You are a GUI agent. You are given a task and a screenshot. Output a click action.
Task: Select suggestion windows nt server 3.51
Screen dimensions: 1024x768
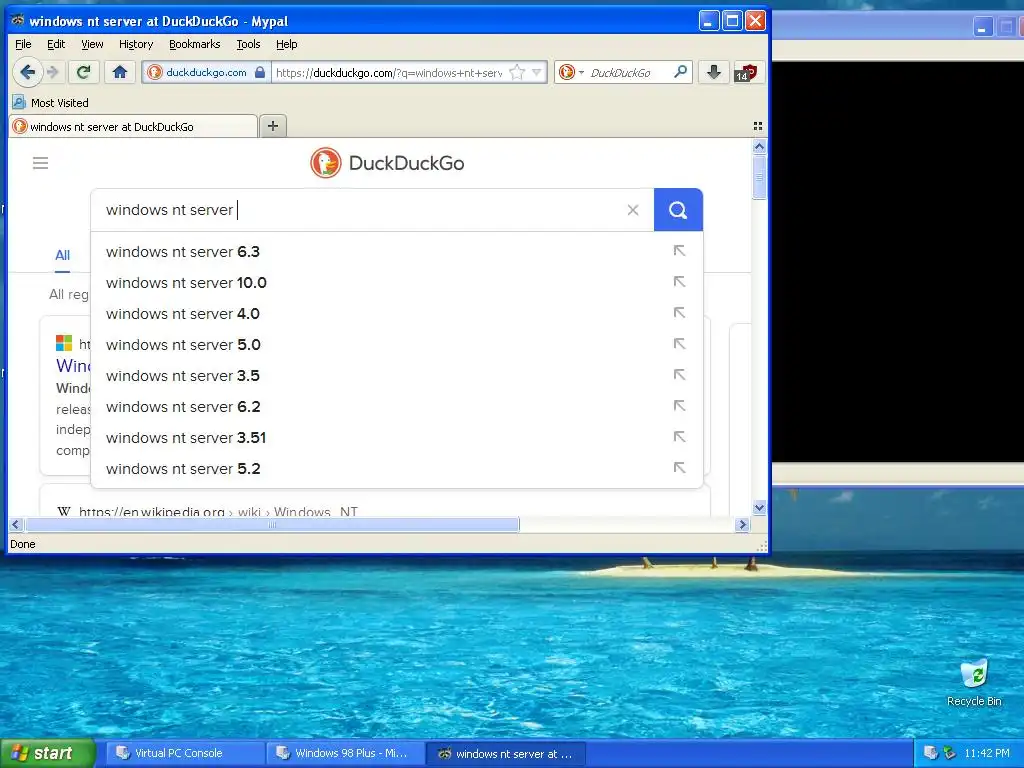396,438
